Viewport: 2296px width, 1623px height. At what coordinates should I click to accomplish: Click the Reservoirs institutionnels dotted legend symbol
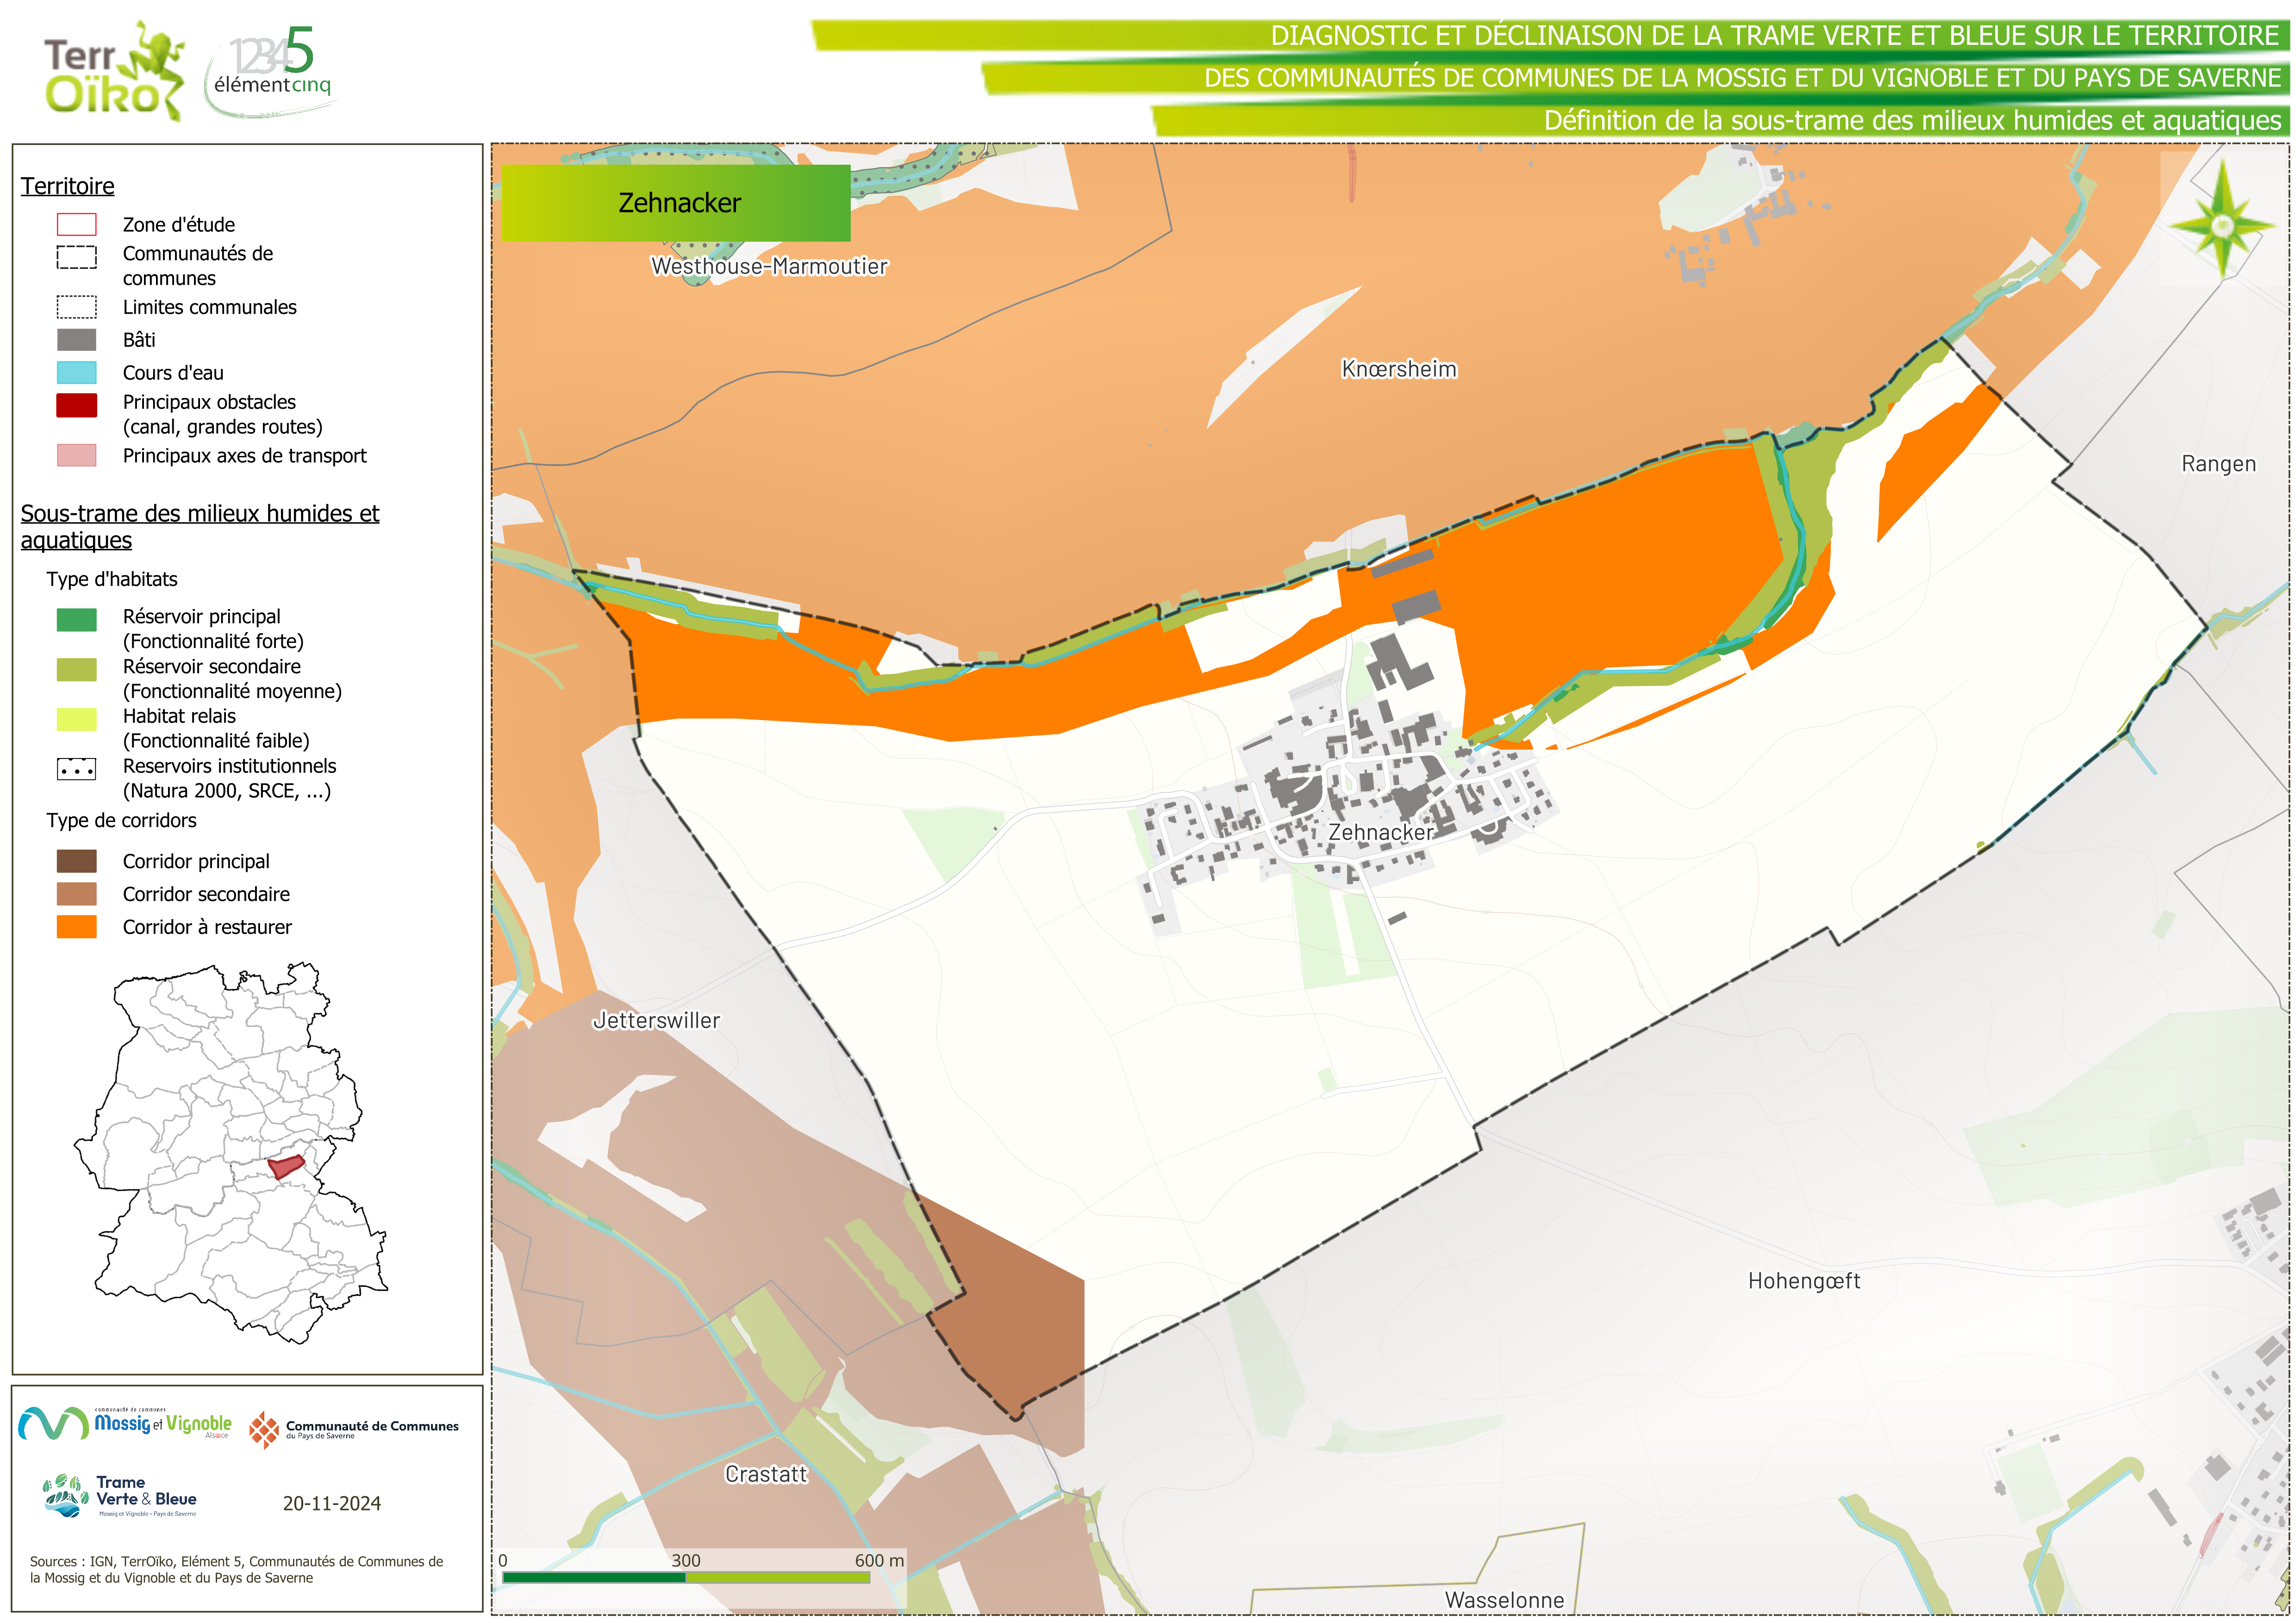pos(77,770)
